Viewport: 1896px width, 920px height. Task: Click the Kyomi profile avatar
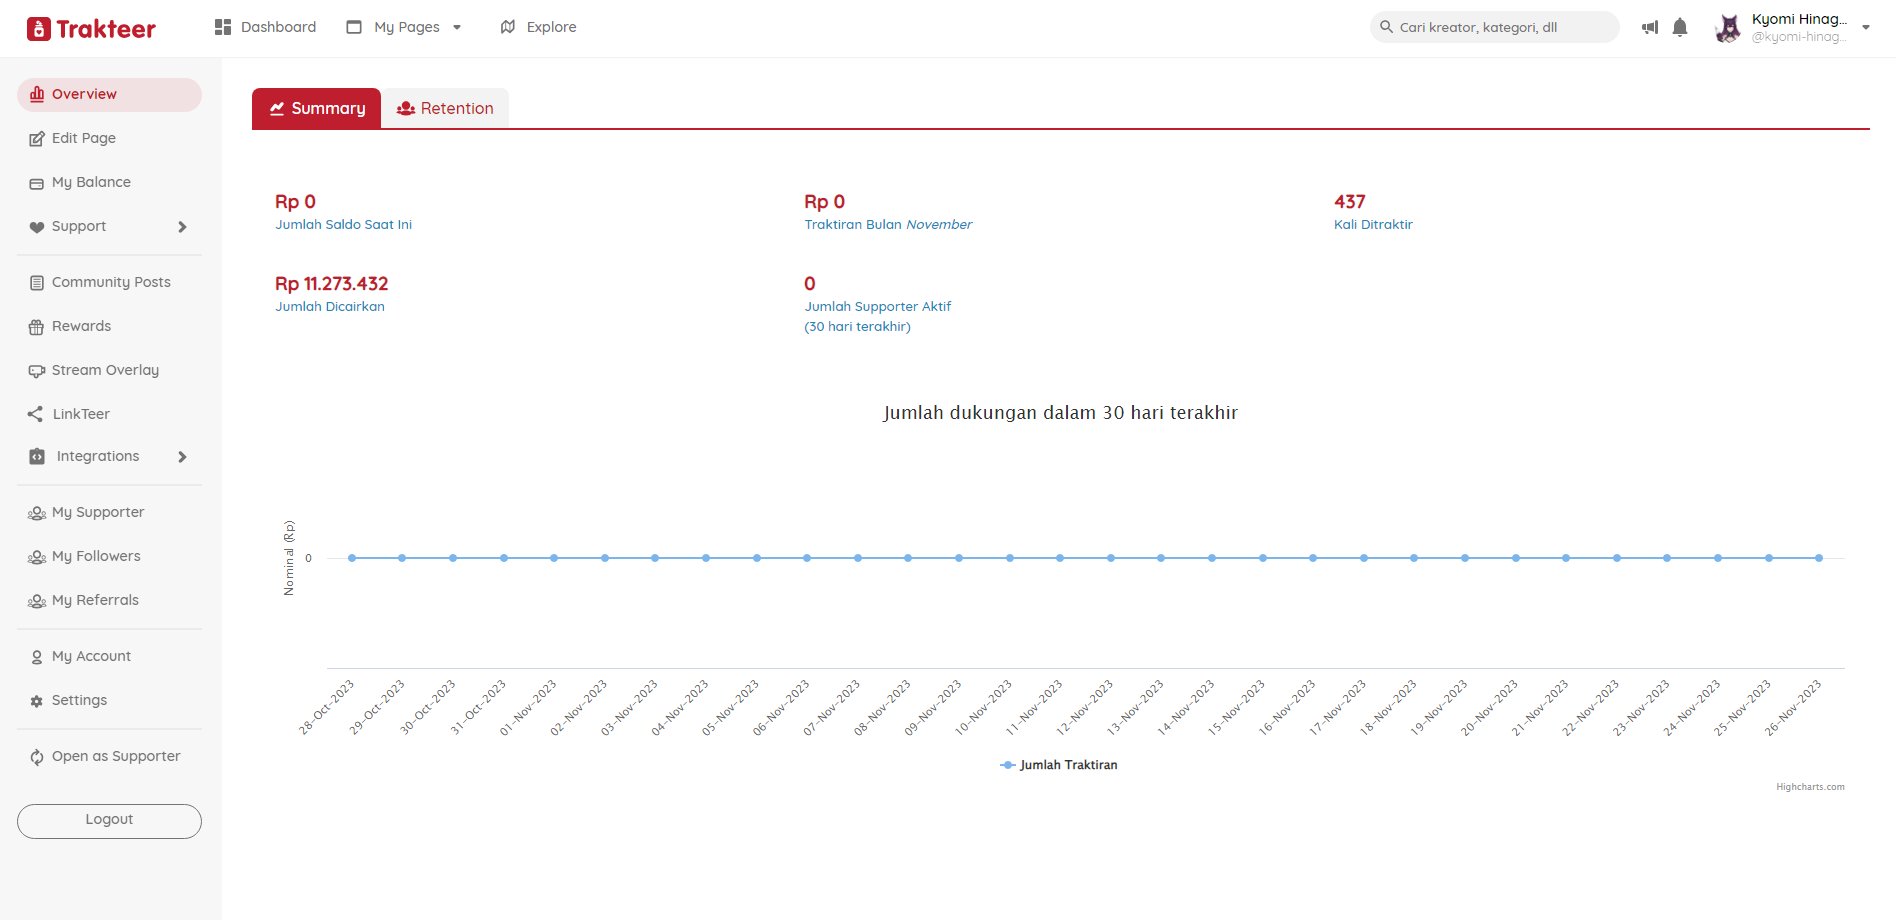tap(1727, 28)
